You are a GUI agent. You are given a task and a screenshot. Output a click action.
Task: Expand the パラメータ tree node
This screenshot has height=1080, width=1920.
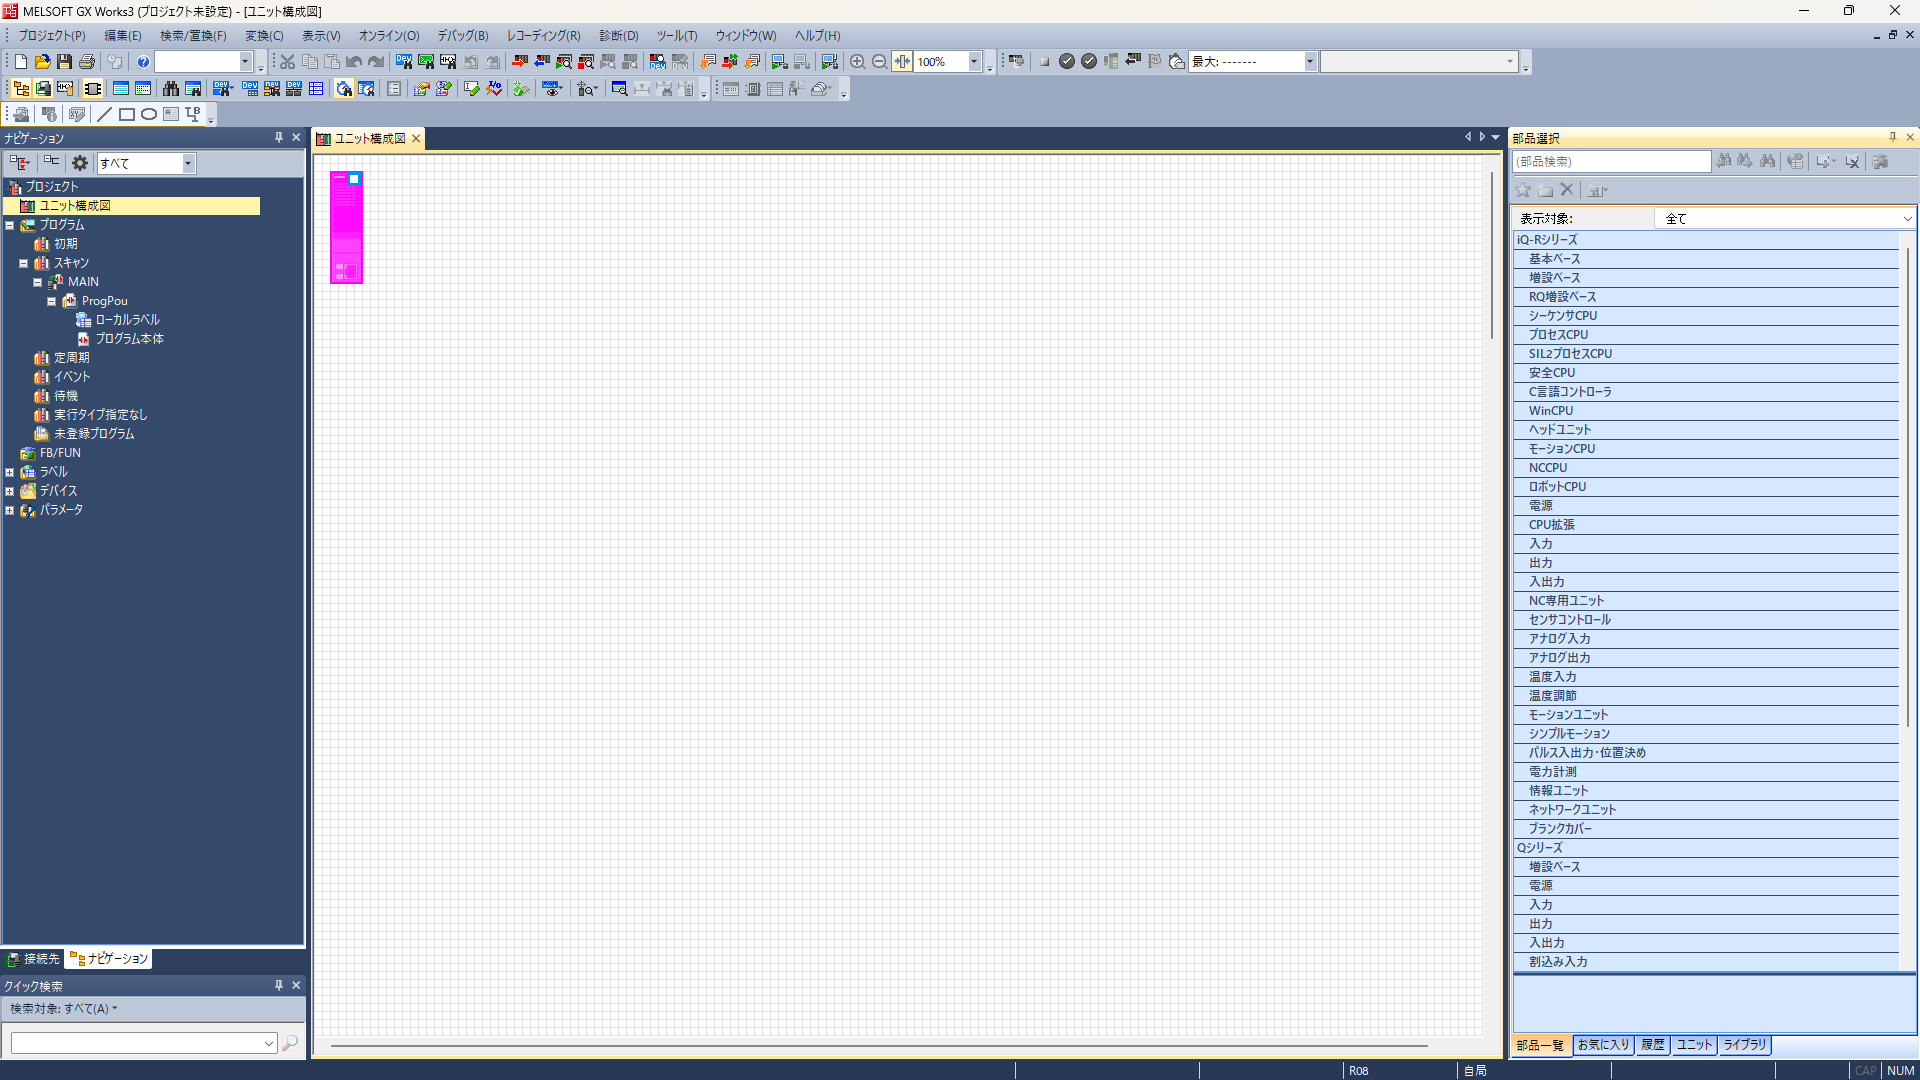coord(10,510)
